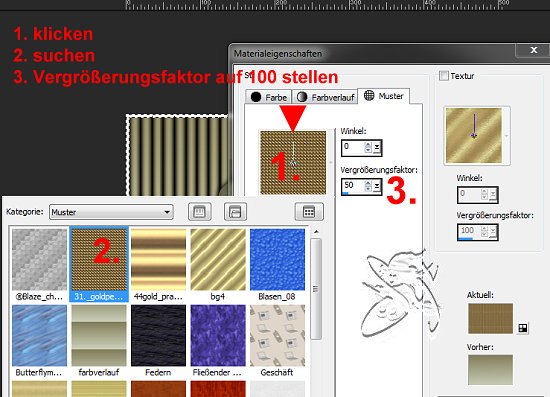This screenshot has width=550, height=397.
Task: Click Textur Vergrößerungsfaktor field showing 100
Action: [x=469, y=232]
